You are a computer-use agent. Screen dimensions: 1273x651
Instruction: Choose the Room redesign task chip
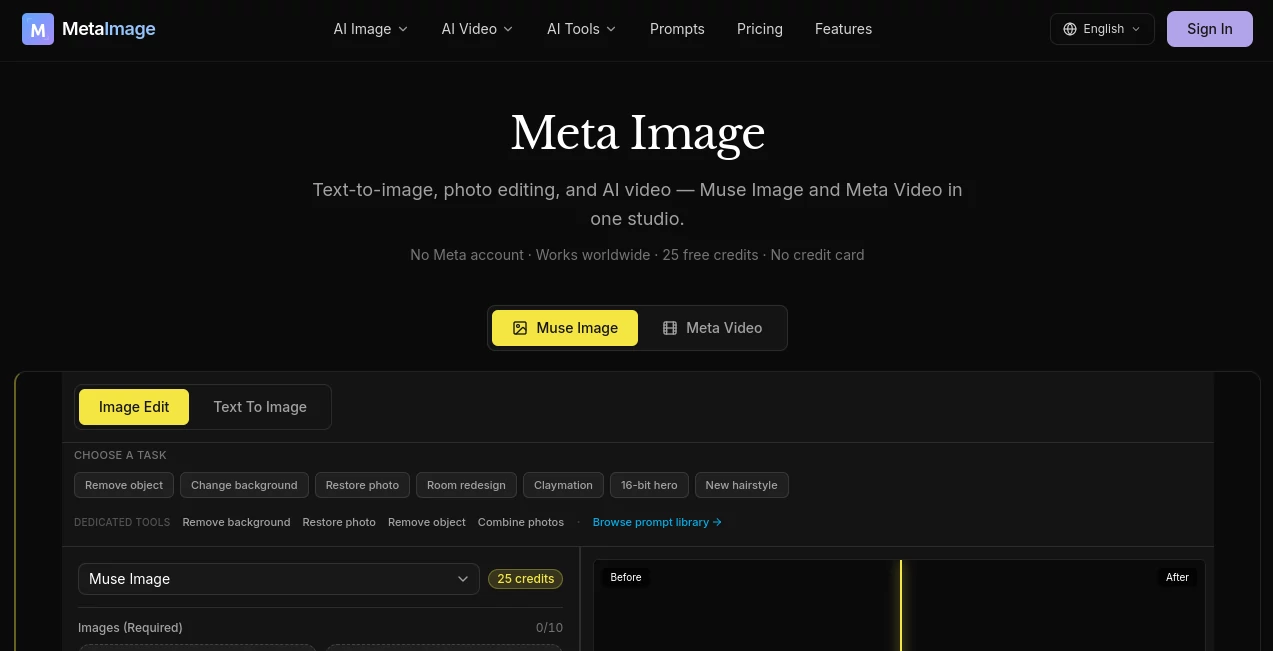coord(466,485)
